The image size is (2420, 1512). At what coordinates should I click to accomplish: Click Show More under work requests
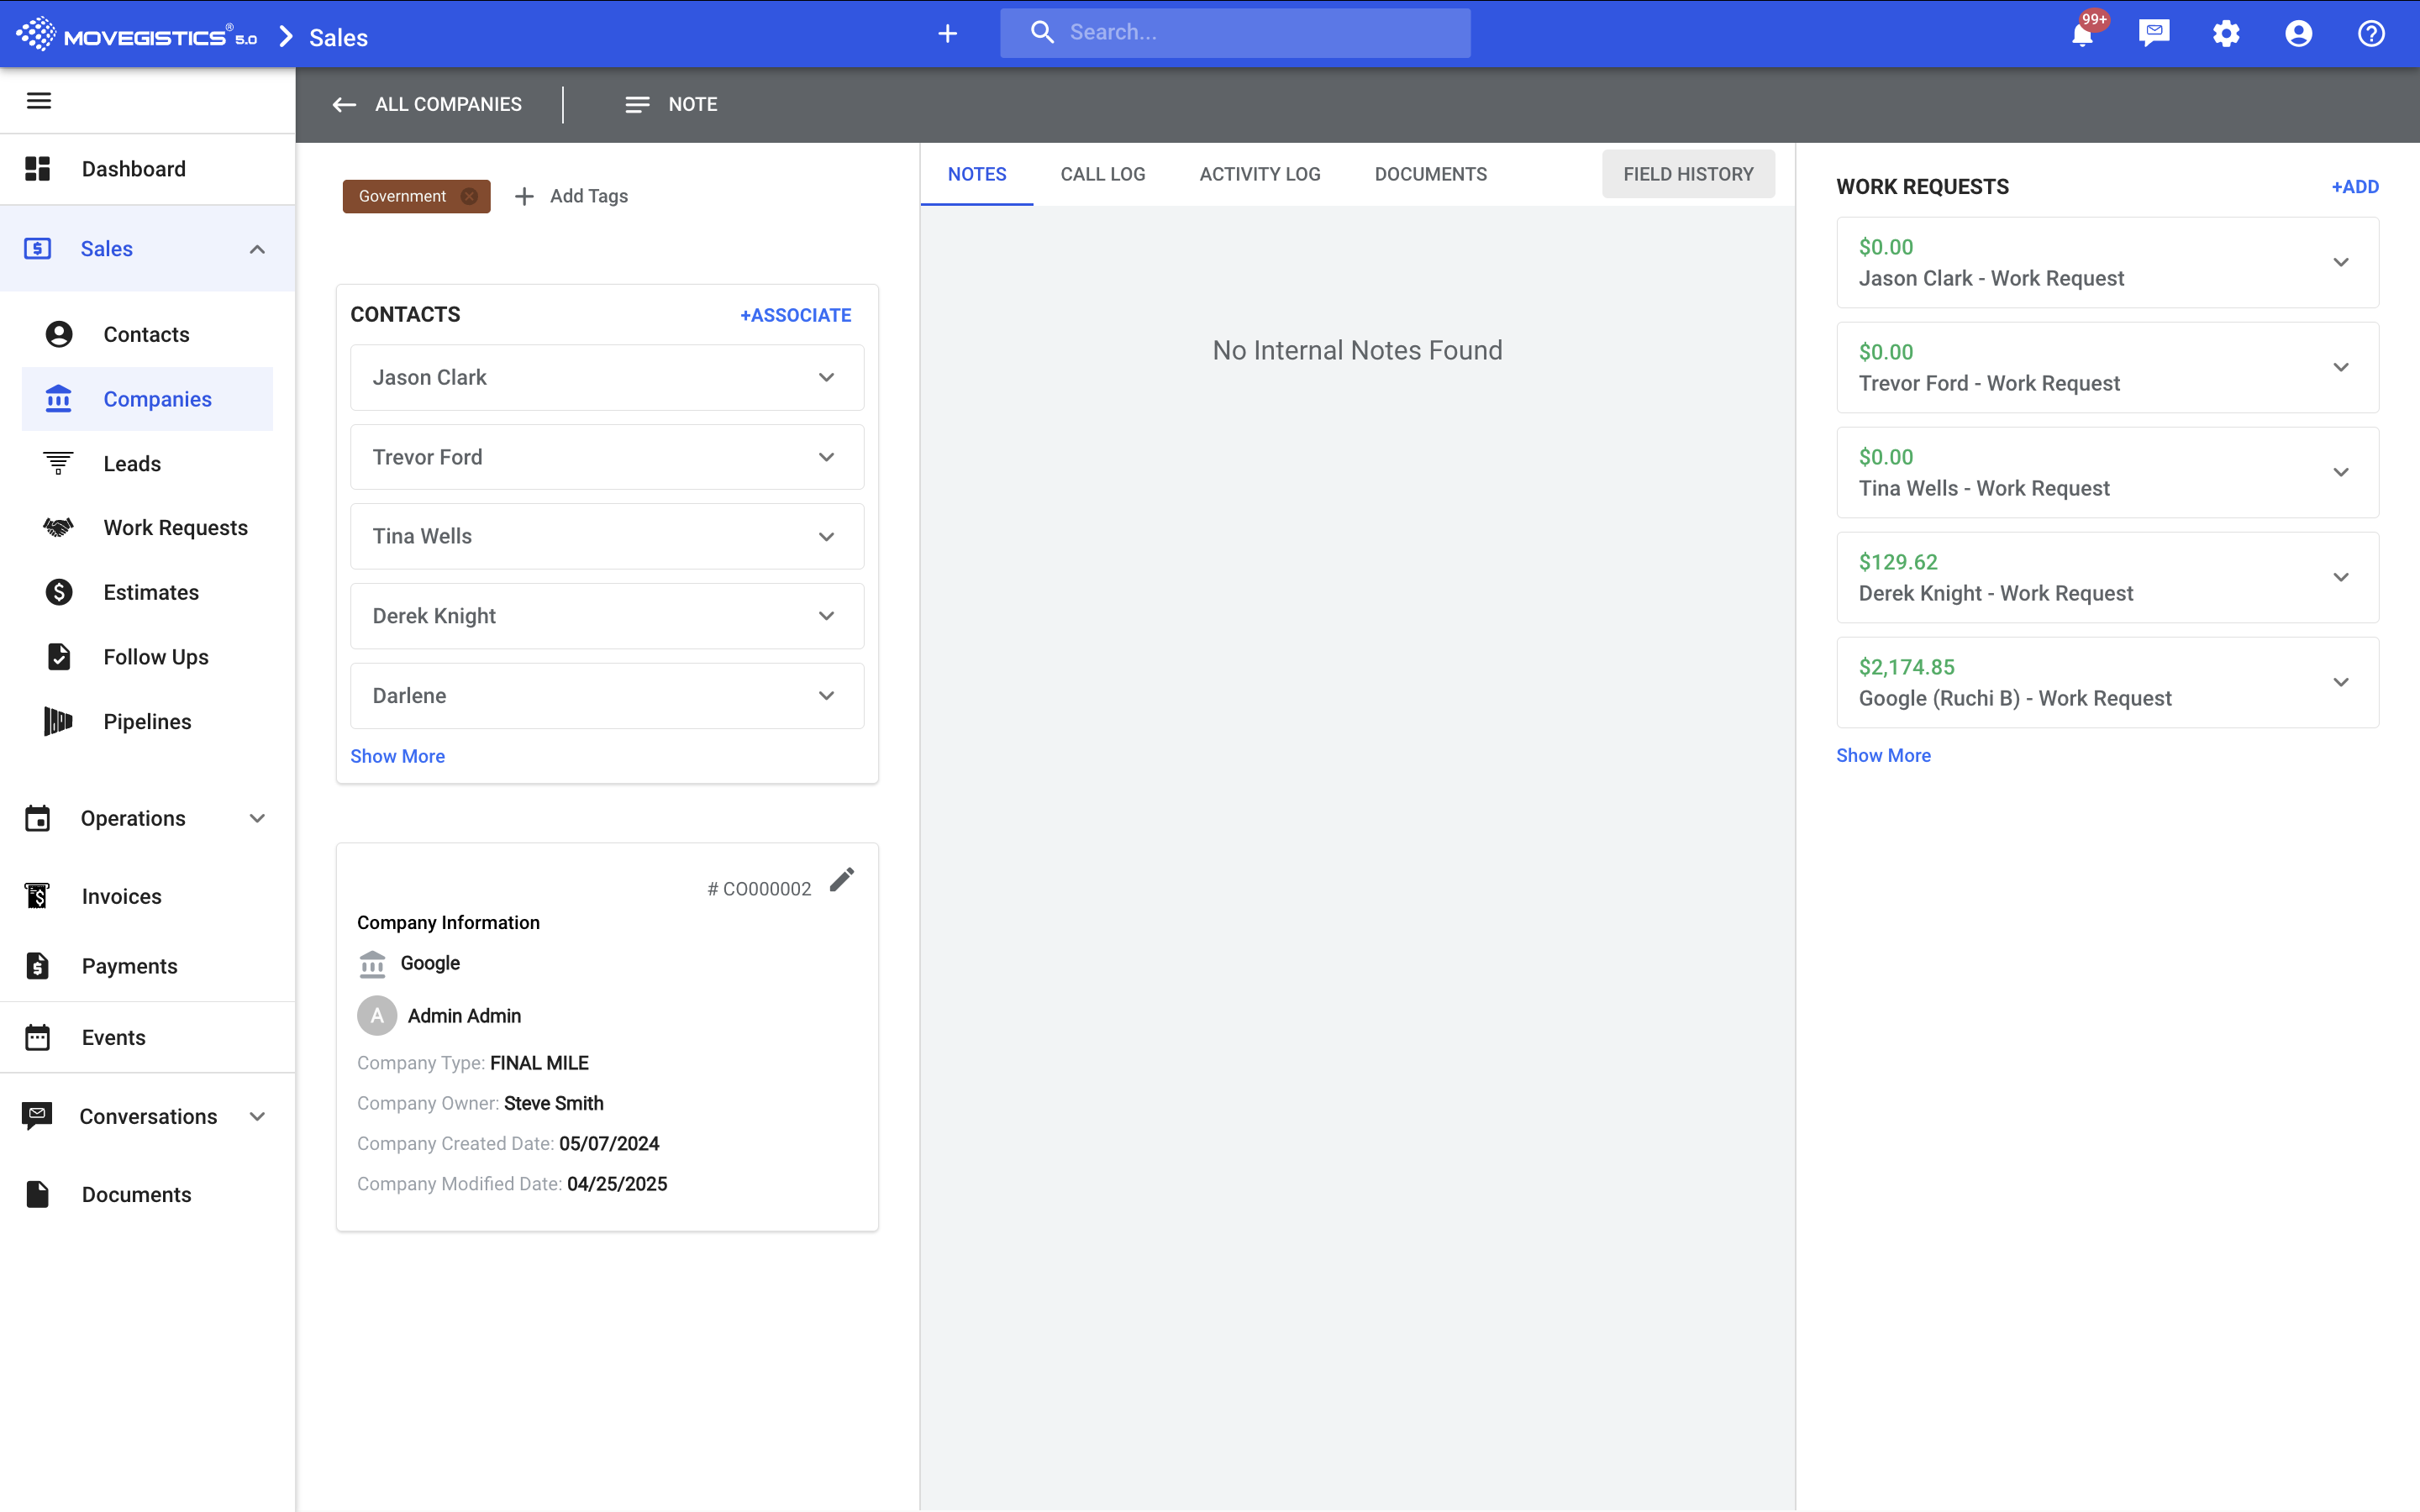(1883, 755)
